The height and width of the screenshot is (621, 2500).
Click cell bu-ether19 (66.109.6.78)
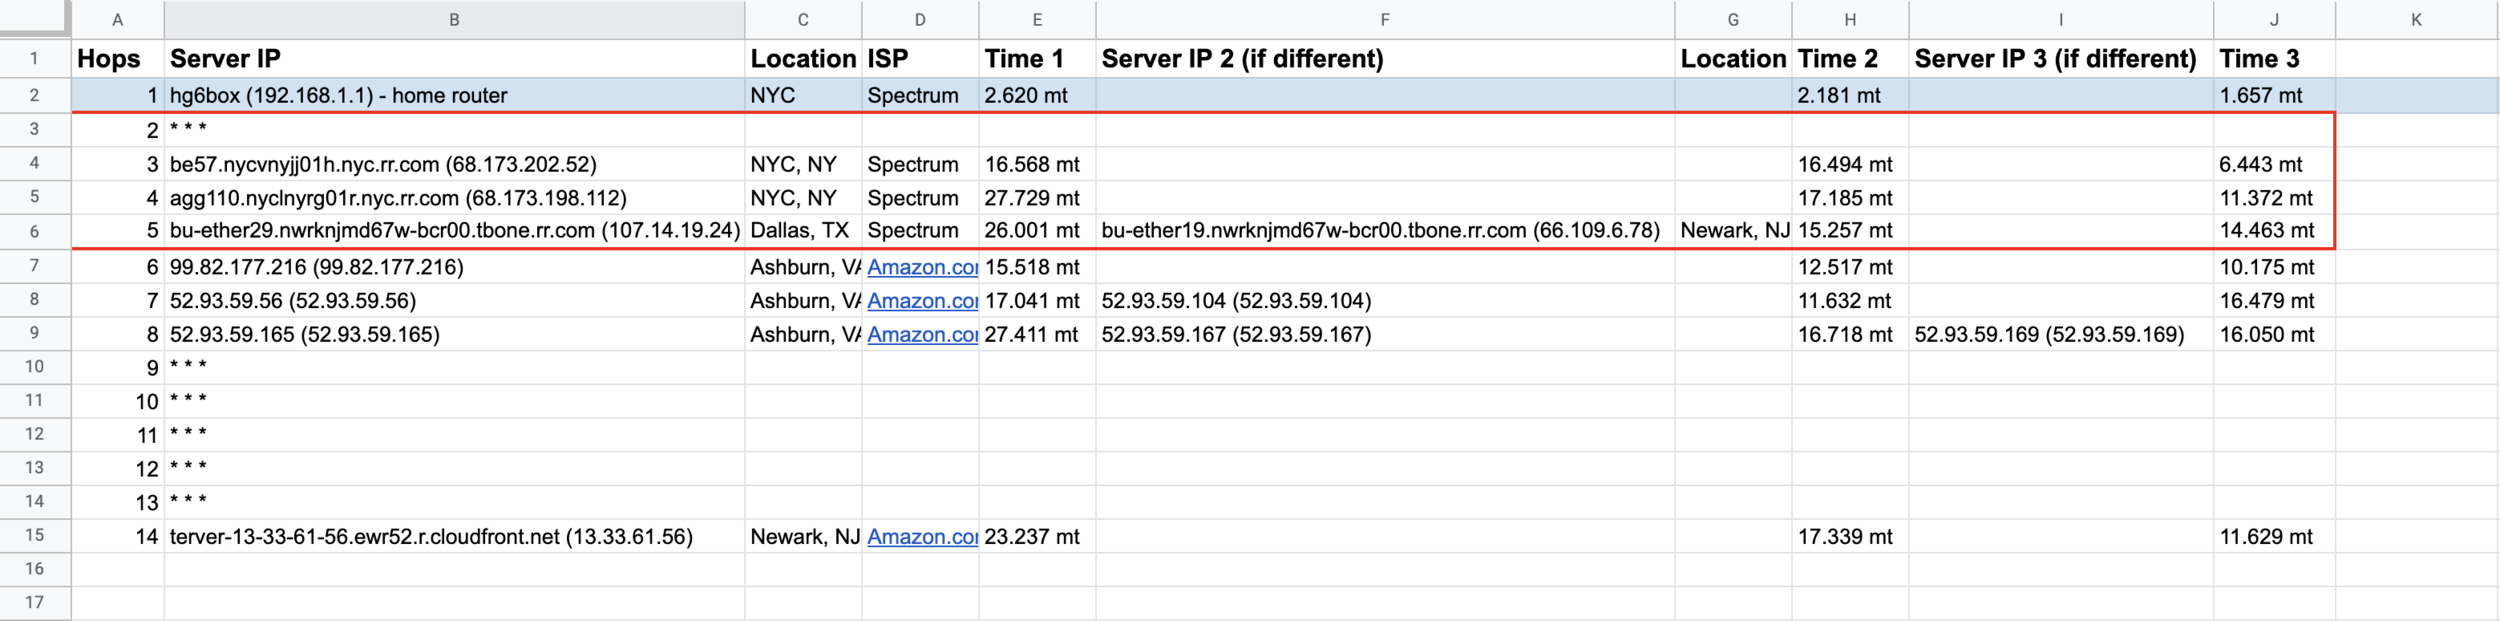[1385, 231]
